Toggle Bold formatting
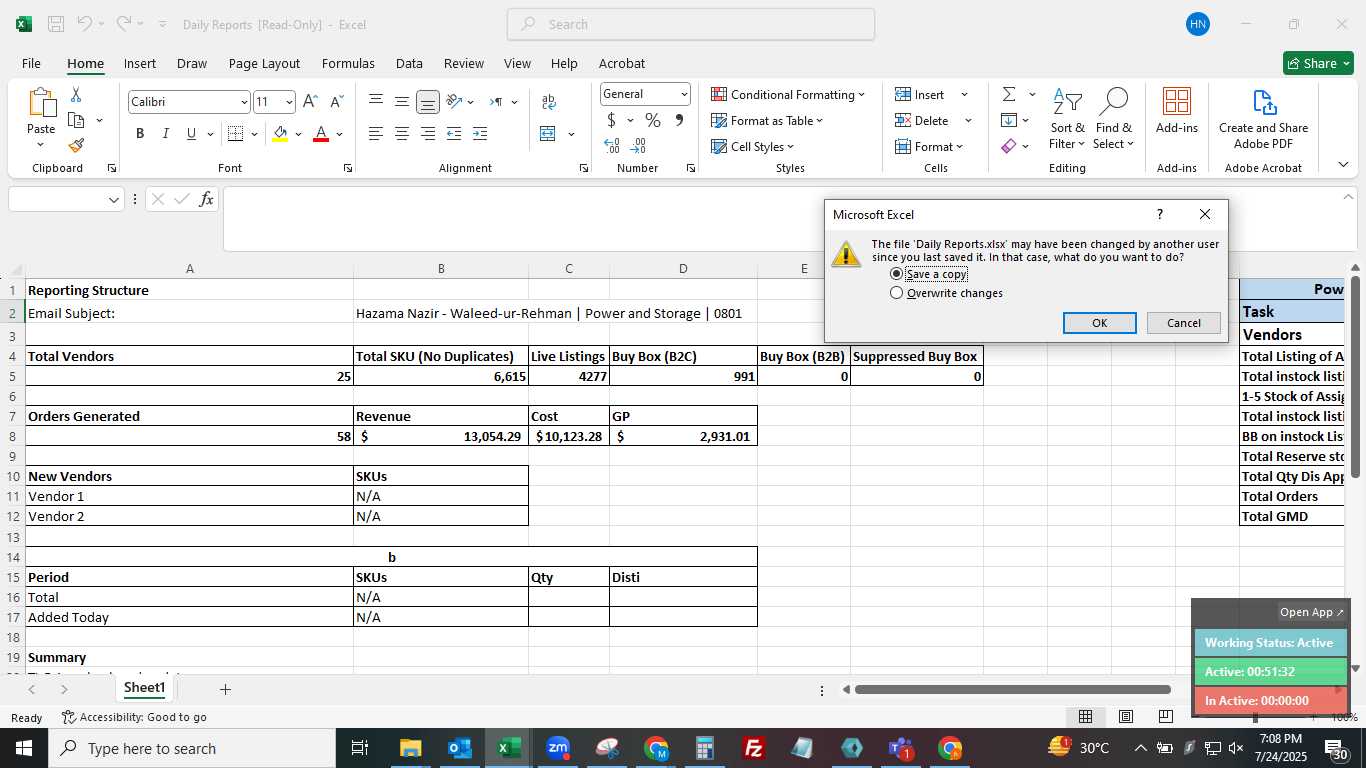 pos(140,133)
